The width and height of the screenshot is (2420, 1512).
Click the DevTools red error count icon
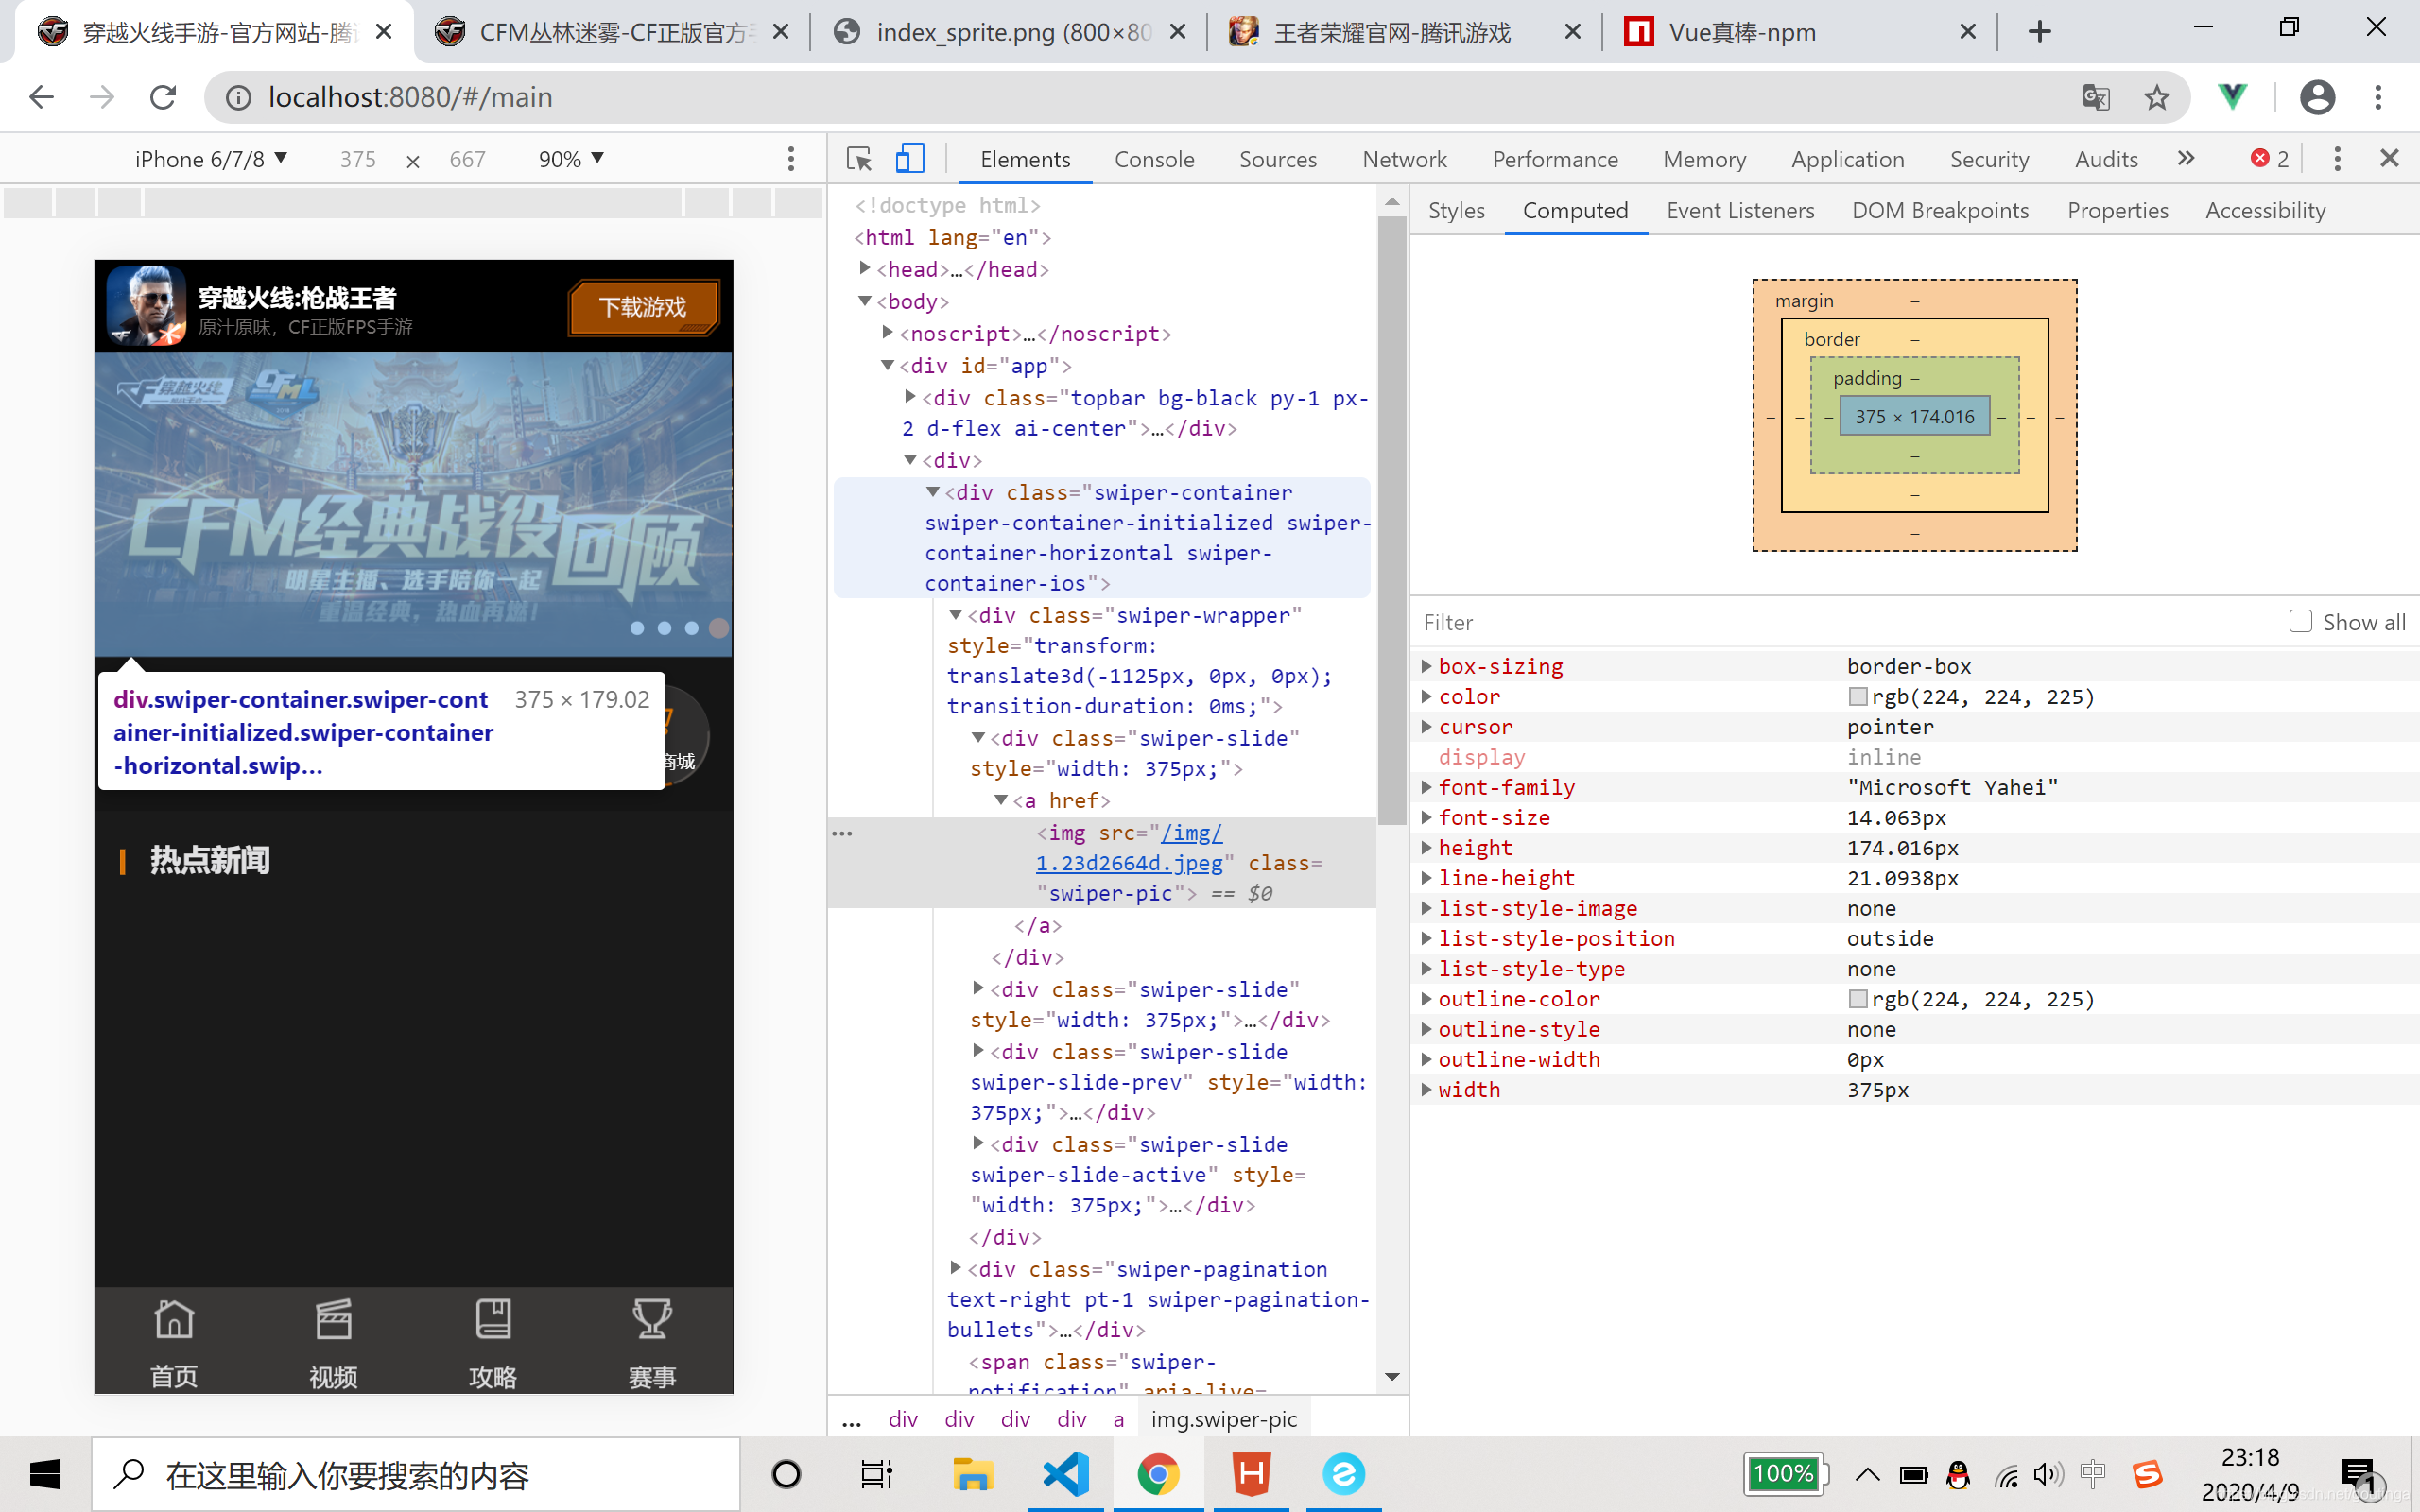[x=2259, y=158]
